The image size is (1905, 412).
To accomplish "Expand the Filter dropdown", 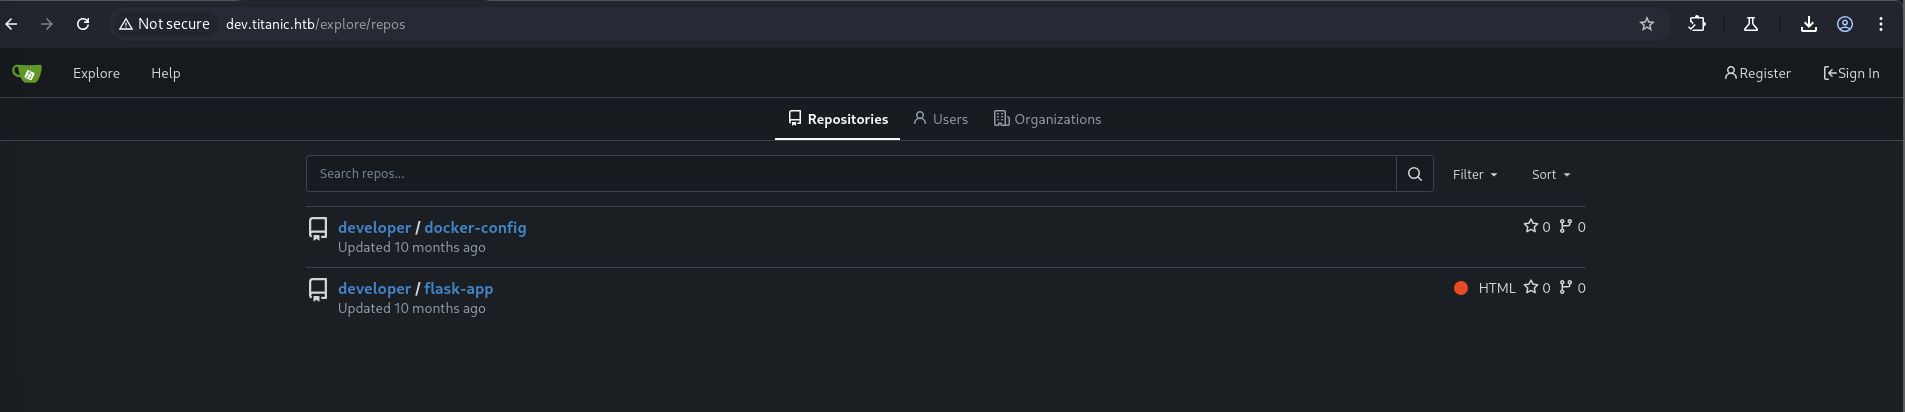I will pos(1475,174).
